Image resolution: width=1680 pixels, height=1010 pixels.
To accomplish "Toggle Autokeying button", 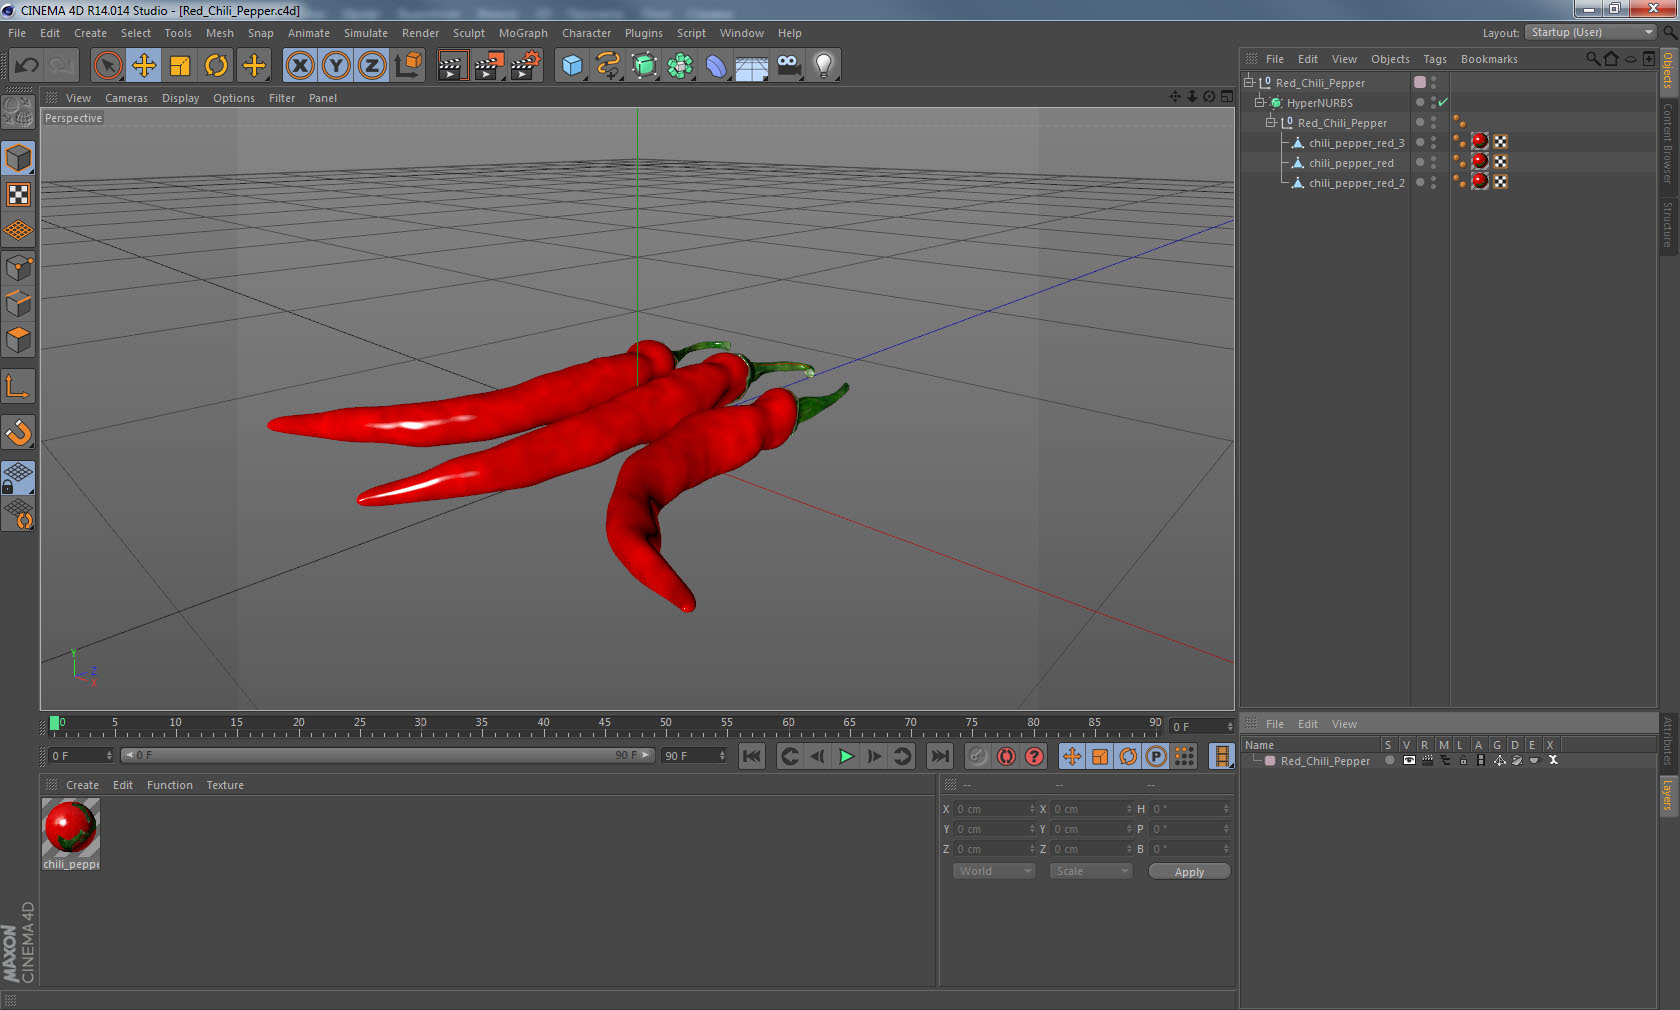I will (1006, 757).
